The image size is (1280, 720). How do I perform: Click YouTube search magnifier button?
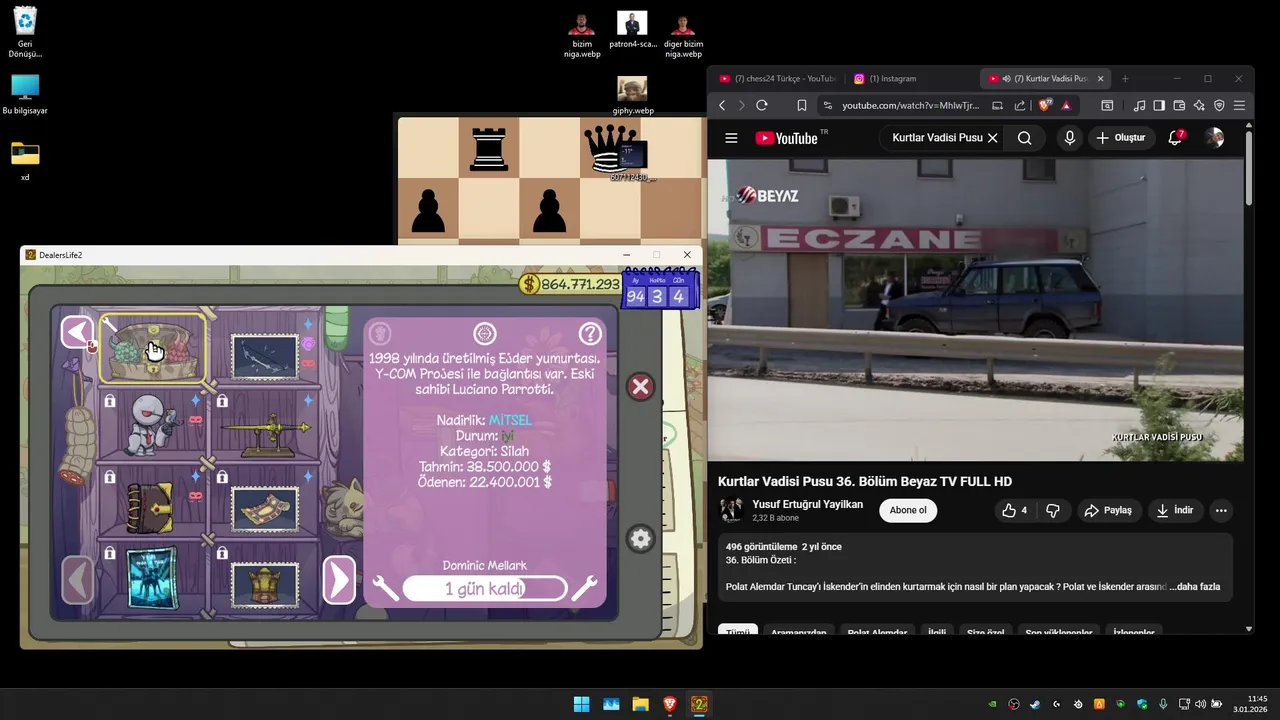(x=1024, y=138)
